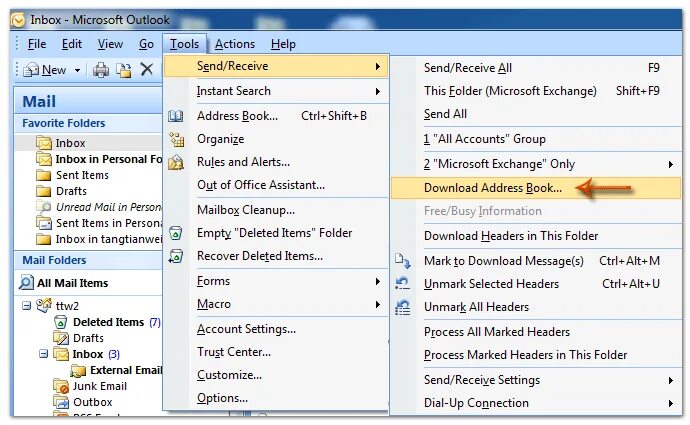This screenshot has width=690, height=425.
Task: Open Options in Tools menu
Action: 276,398
